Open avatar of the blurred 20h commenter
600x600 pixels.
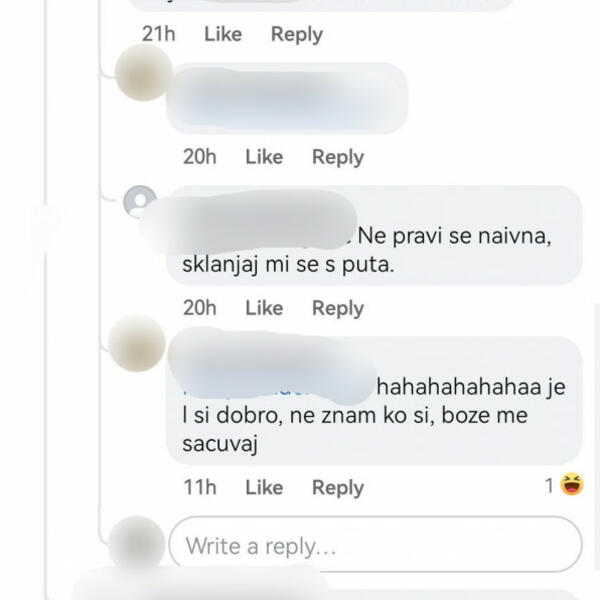pyautogui.click(x=144, y=72)
